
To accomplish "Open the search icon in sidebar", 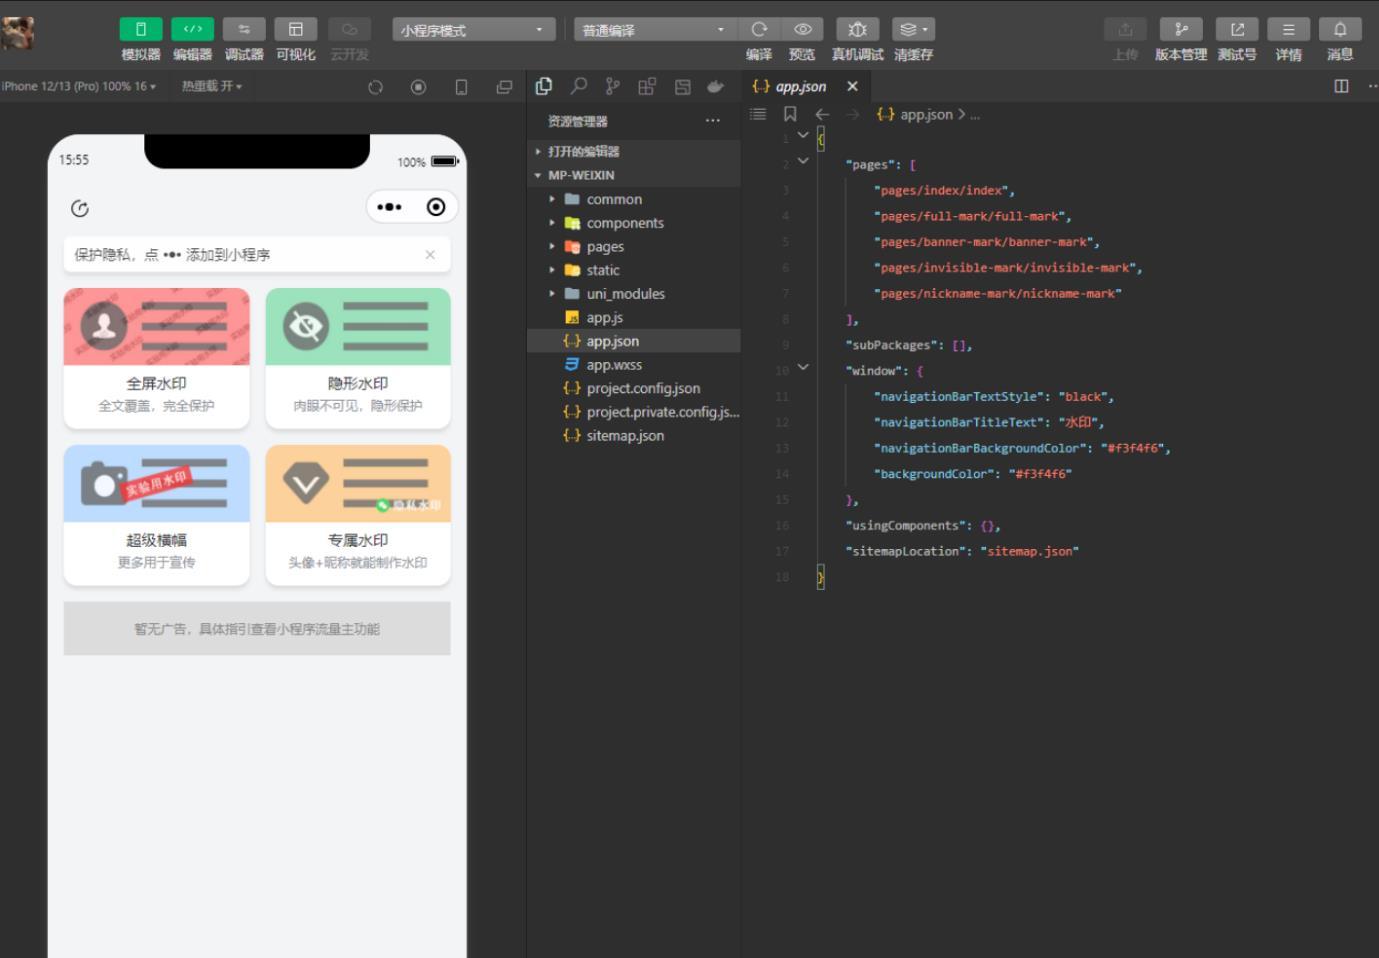I will (578, 87).
